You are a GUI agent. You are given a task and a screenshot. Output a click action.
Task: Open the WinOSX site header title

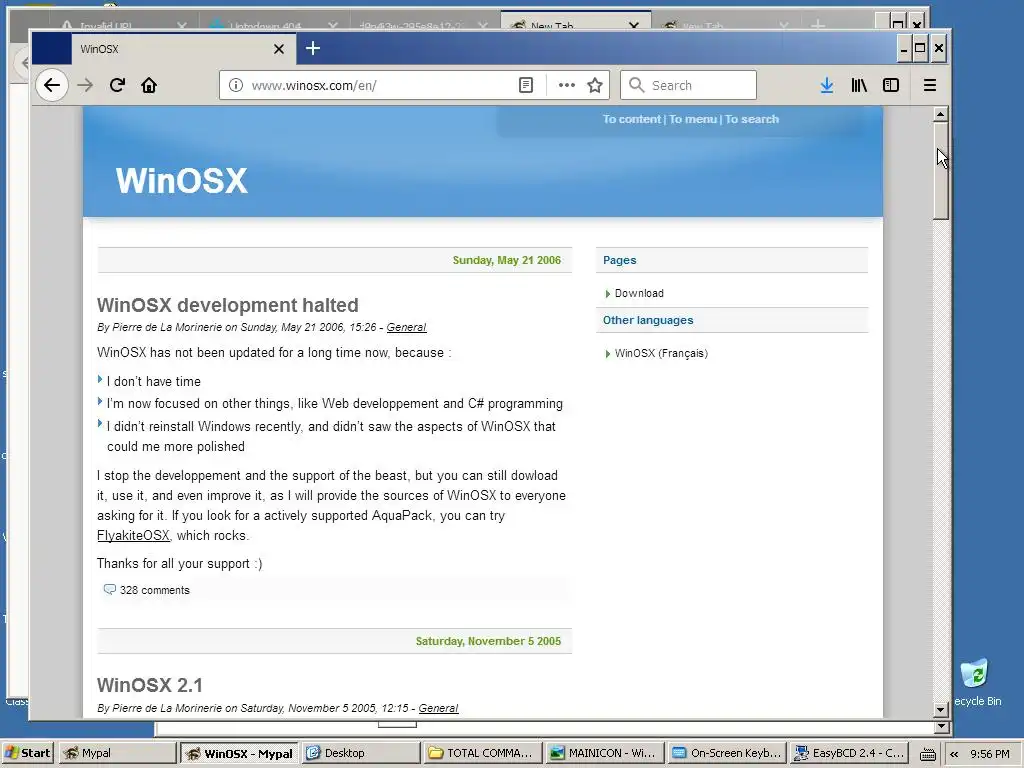click(182, 181)
